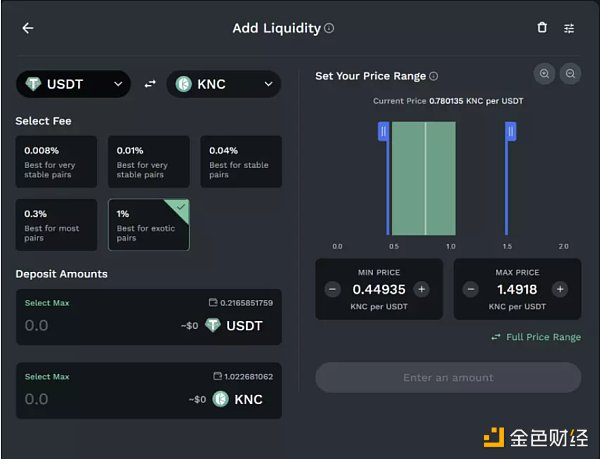The height and width of the screenshot is (459, 600).
Task: Click the Full Price Range link
Action: (536, 337)
